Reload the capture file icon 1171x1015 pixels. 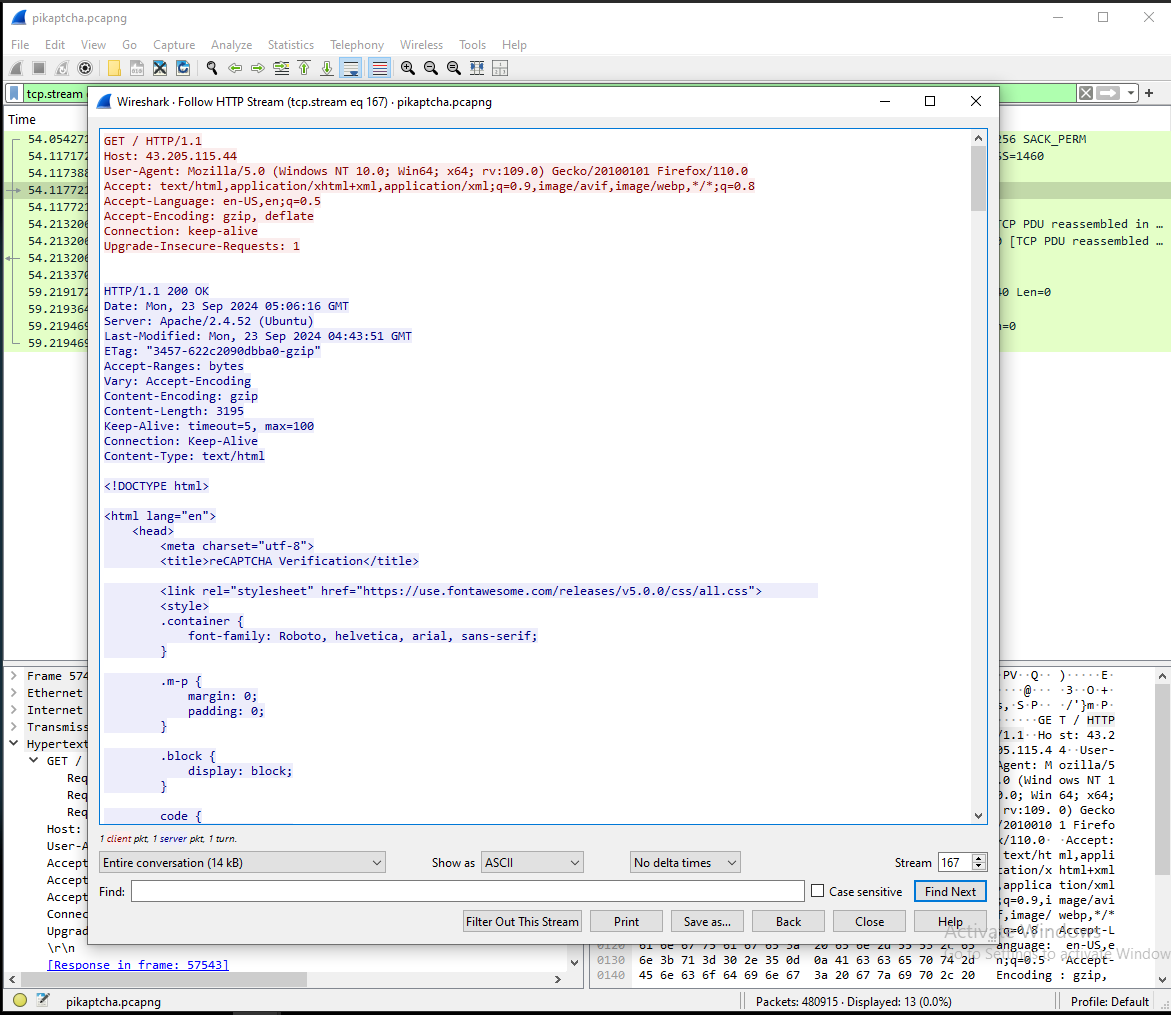pos(183,68)
